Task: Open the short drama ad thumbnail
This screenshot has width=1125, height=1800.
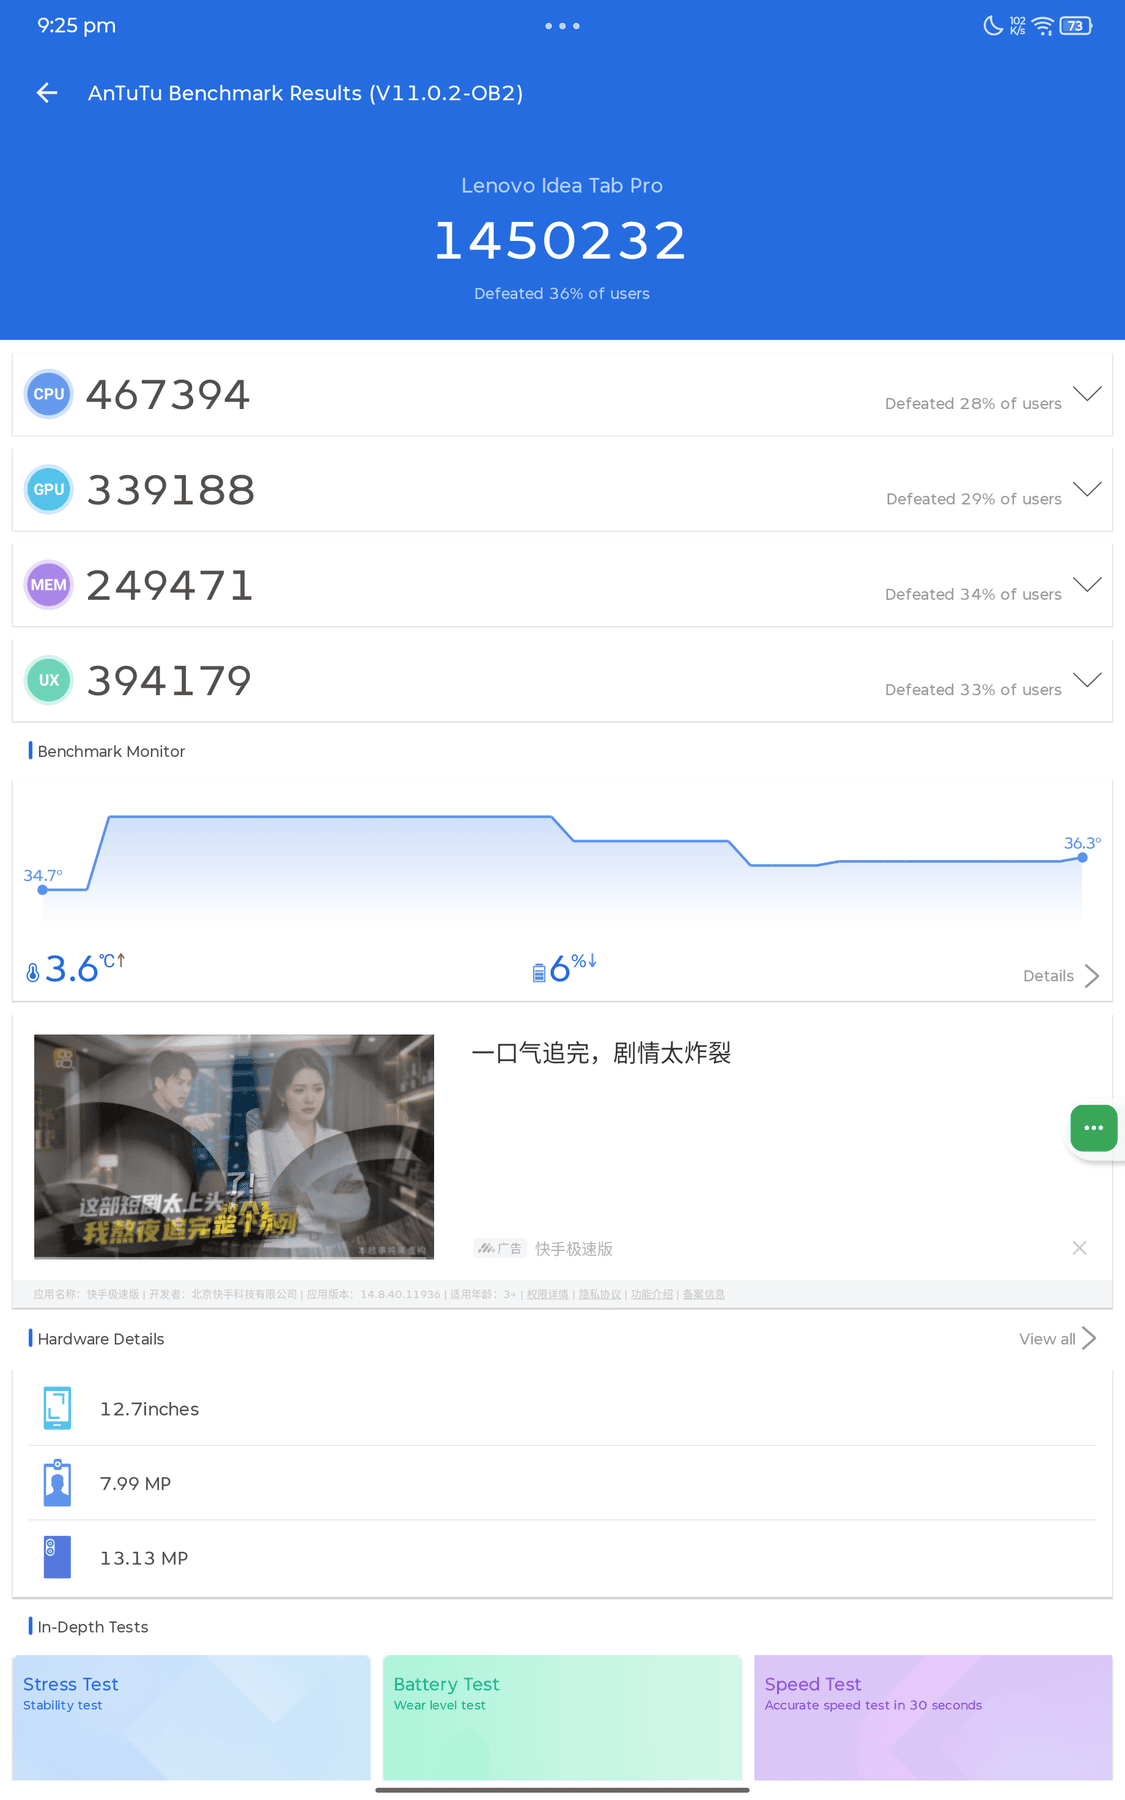Action: tap(234, 1146)
